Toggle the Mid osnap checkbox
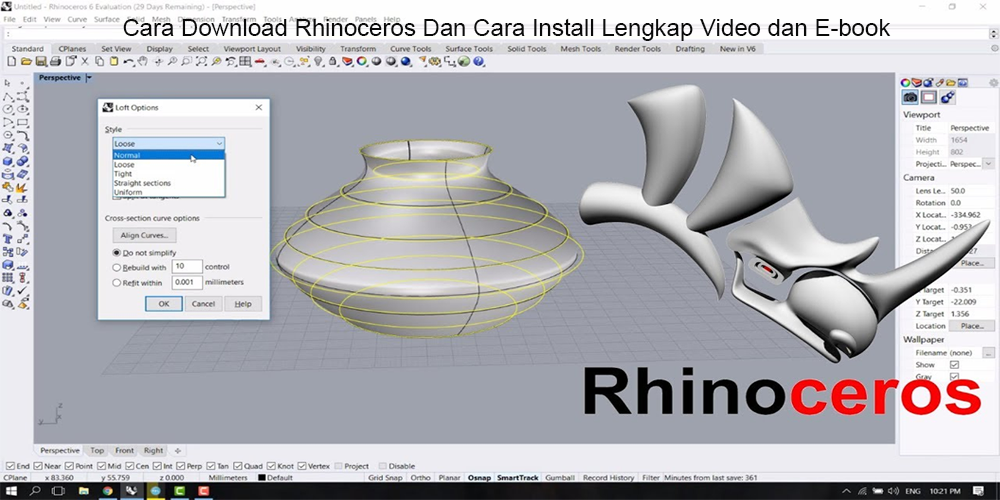Viewport: 1000px width, 500px height. (102, 466)
